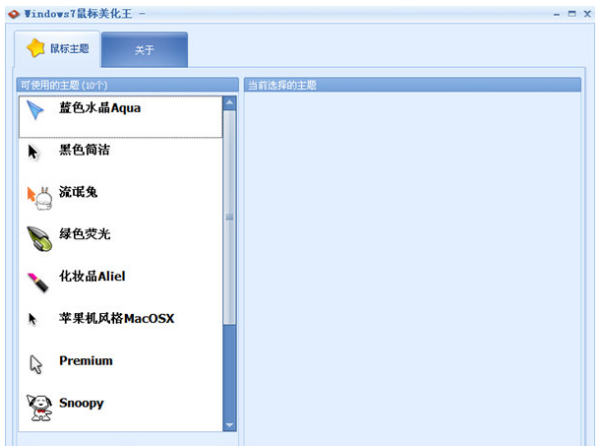The image size is (600, 446).
Task: Select the Premium theme
Action: [121, 369]
